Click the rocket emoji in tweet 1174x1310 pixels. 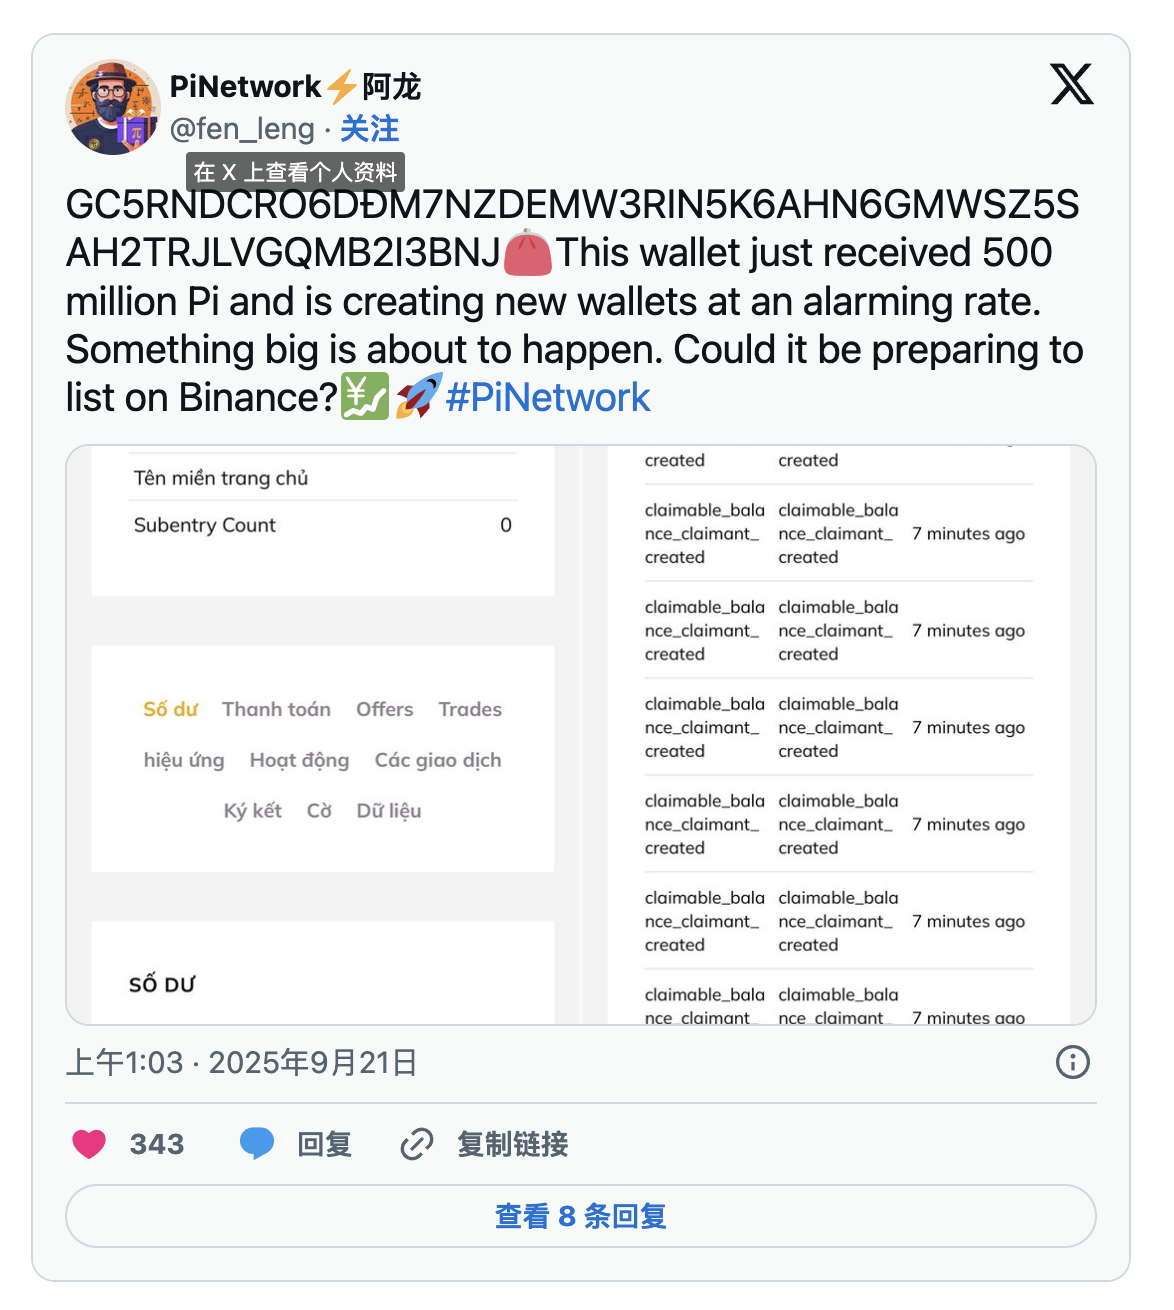pyautogui.click(x=418, y=397)
